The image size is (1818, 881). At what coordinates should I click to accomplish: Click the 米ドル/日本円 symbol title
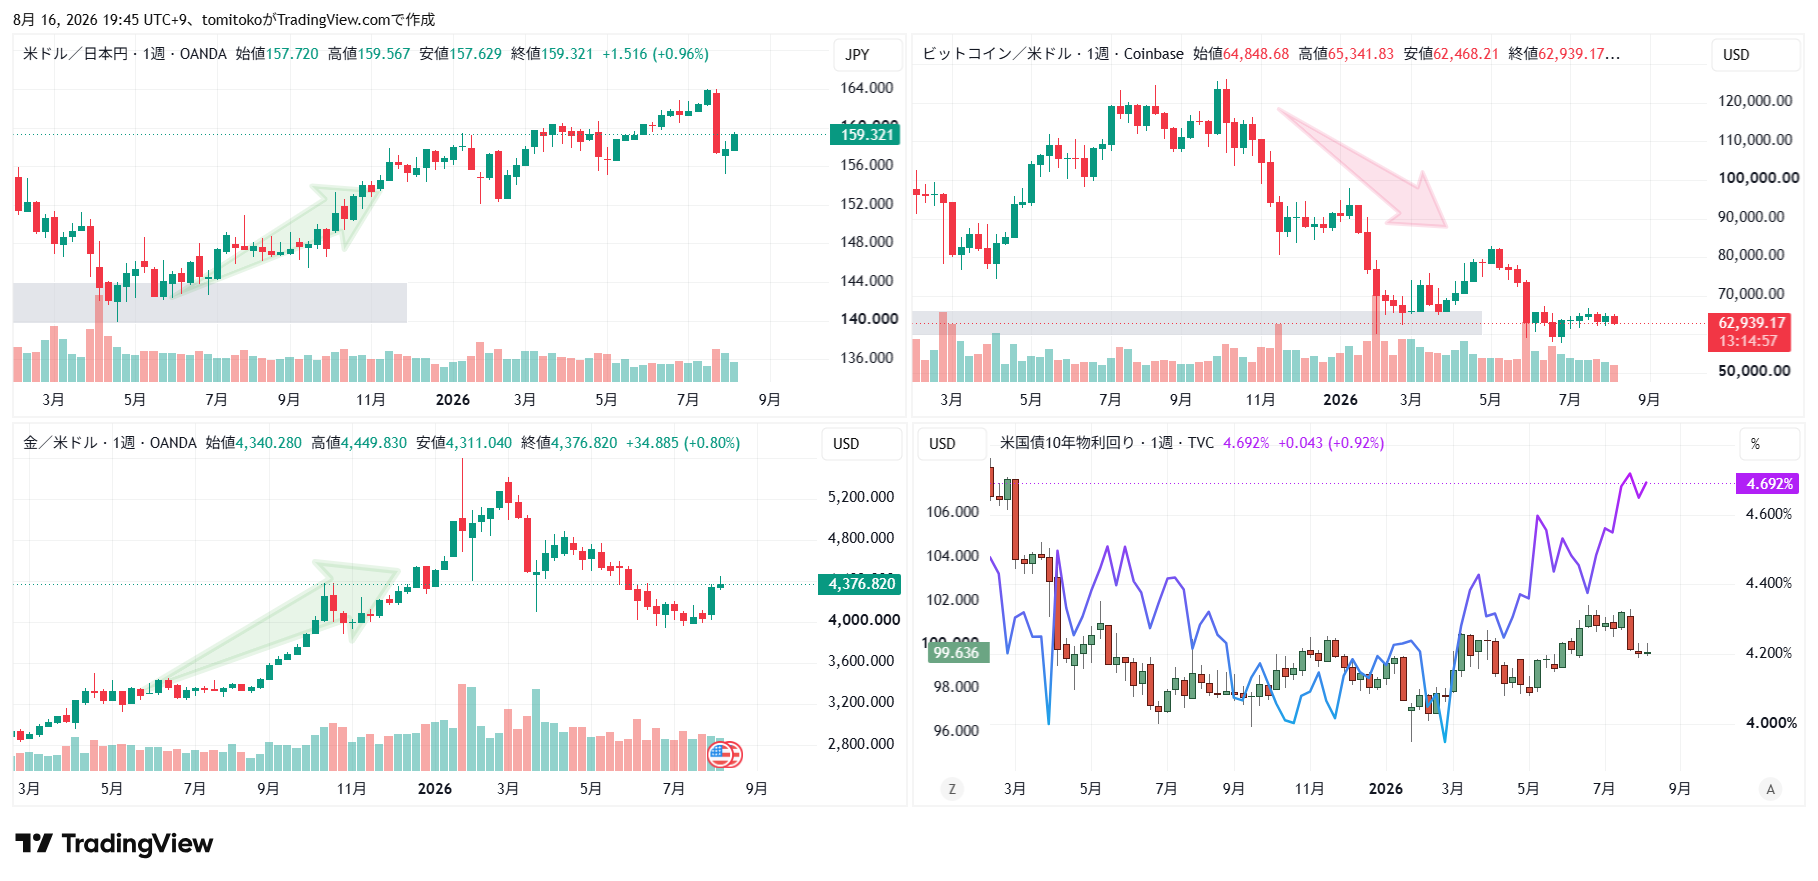pos(75,54)
